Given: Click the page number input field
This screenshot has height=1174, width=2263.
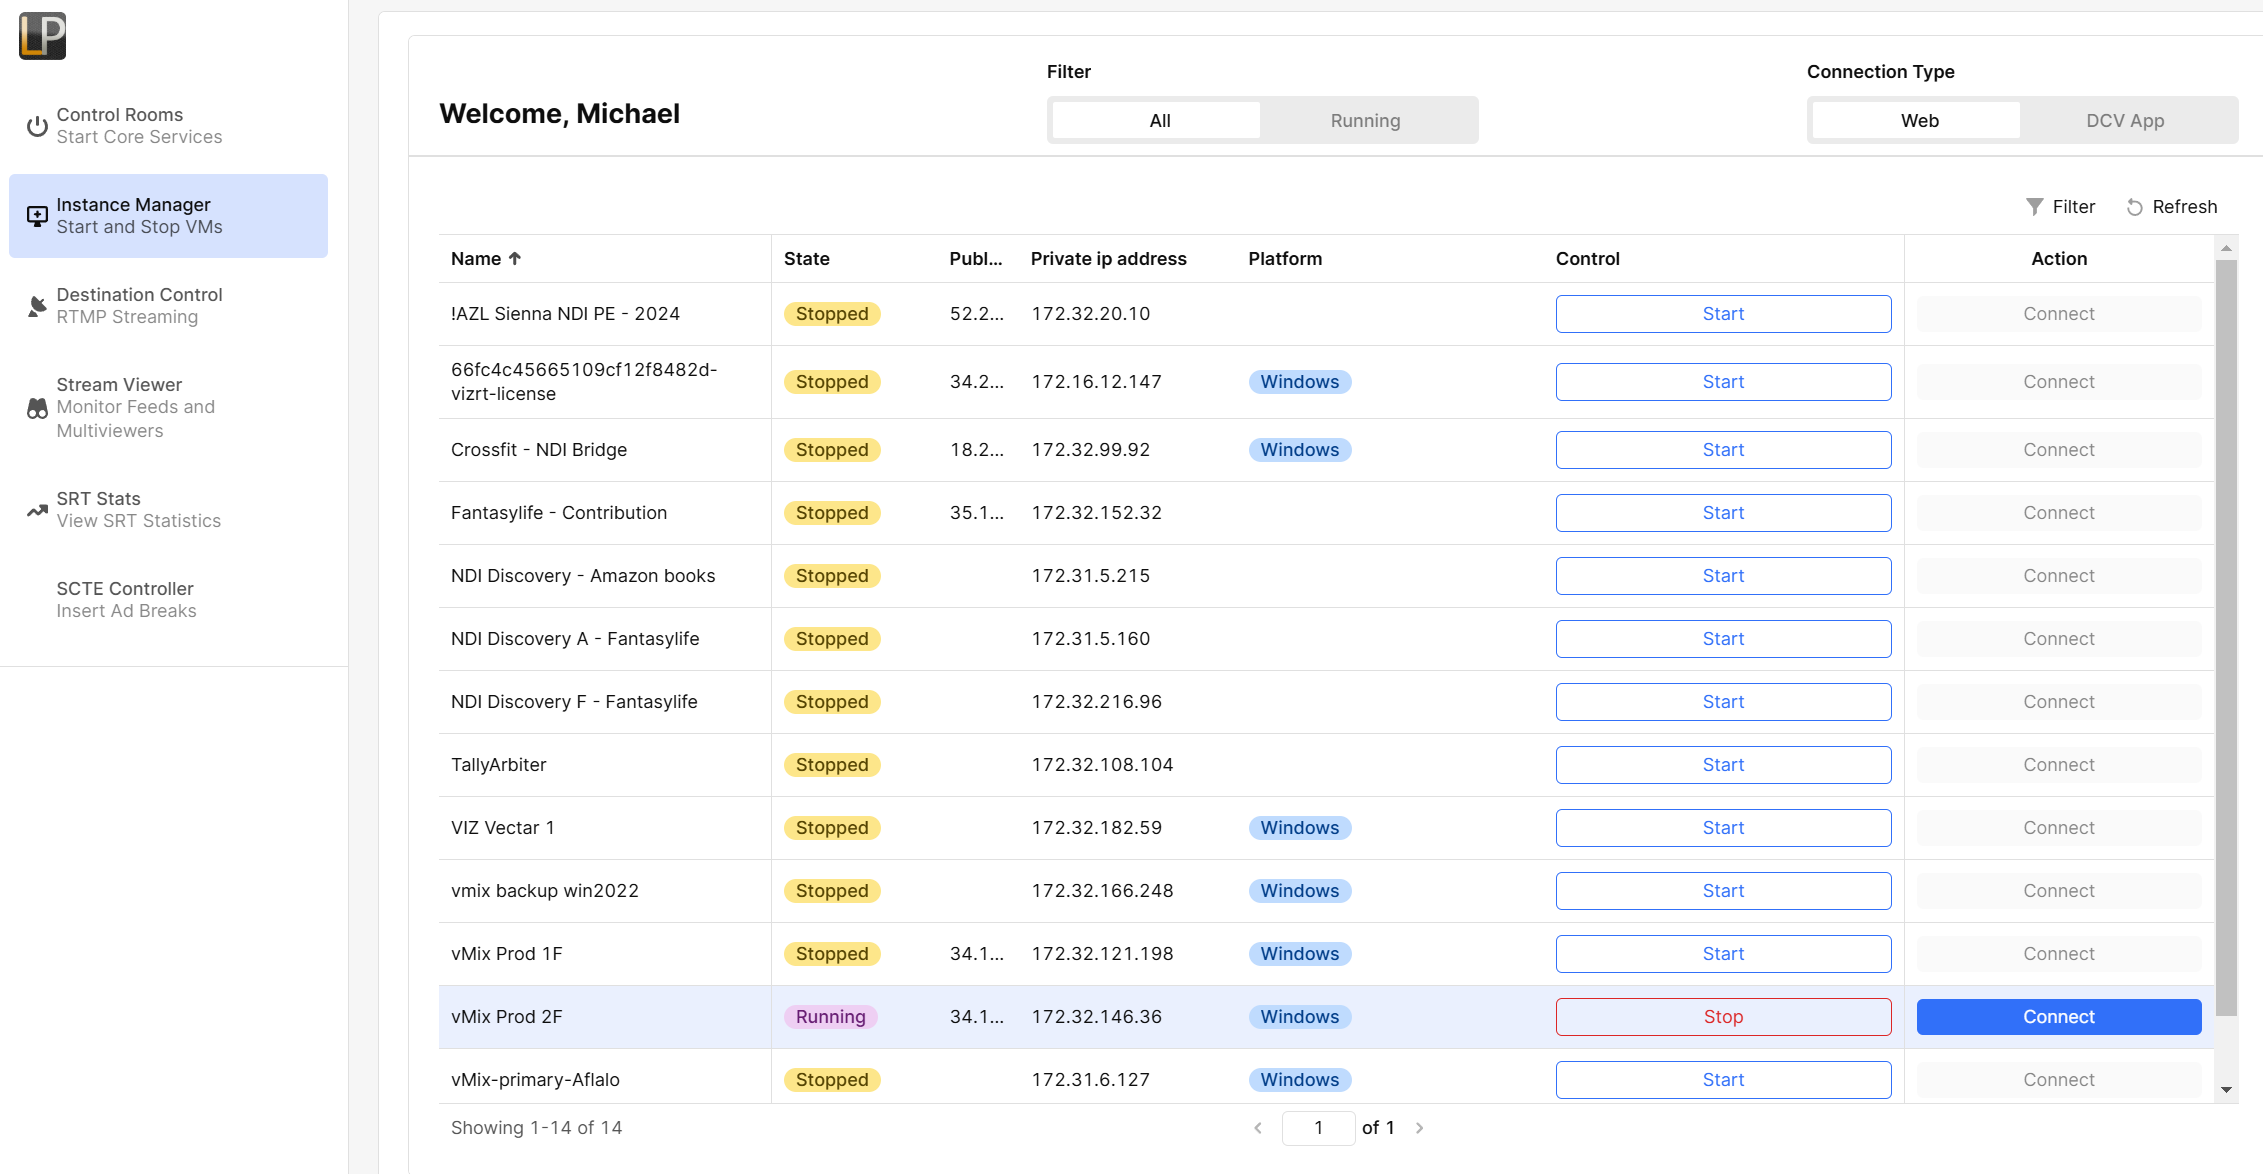Looking at the screenshot, I should (x=1318, y=1128).
